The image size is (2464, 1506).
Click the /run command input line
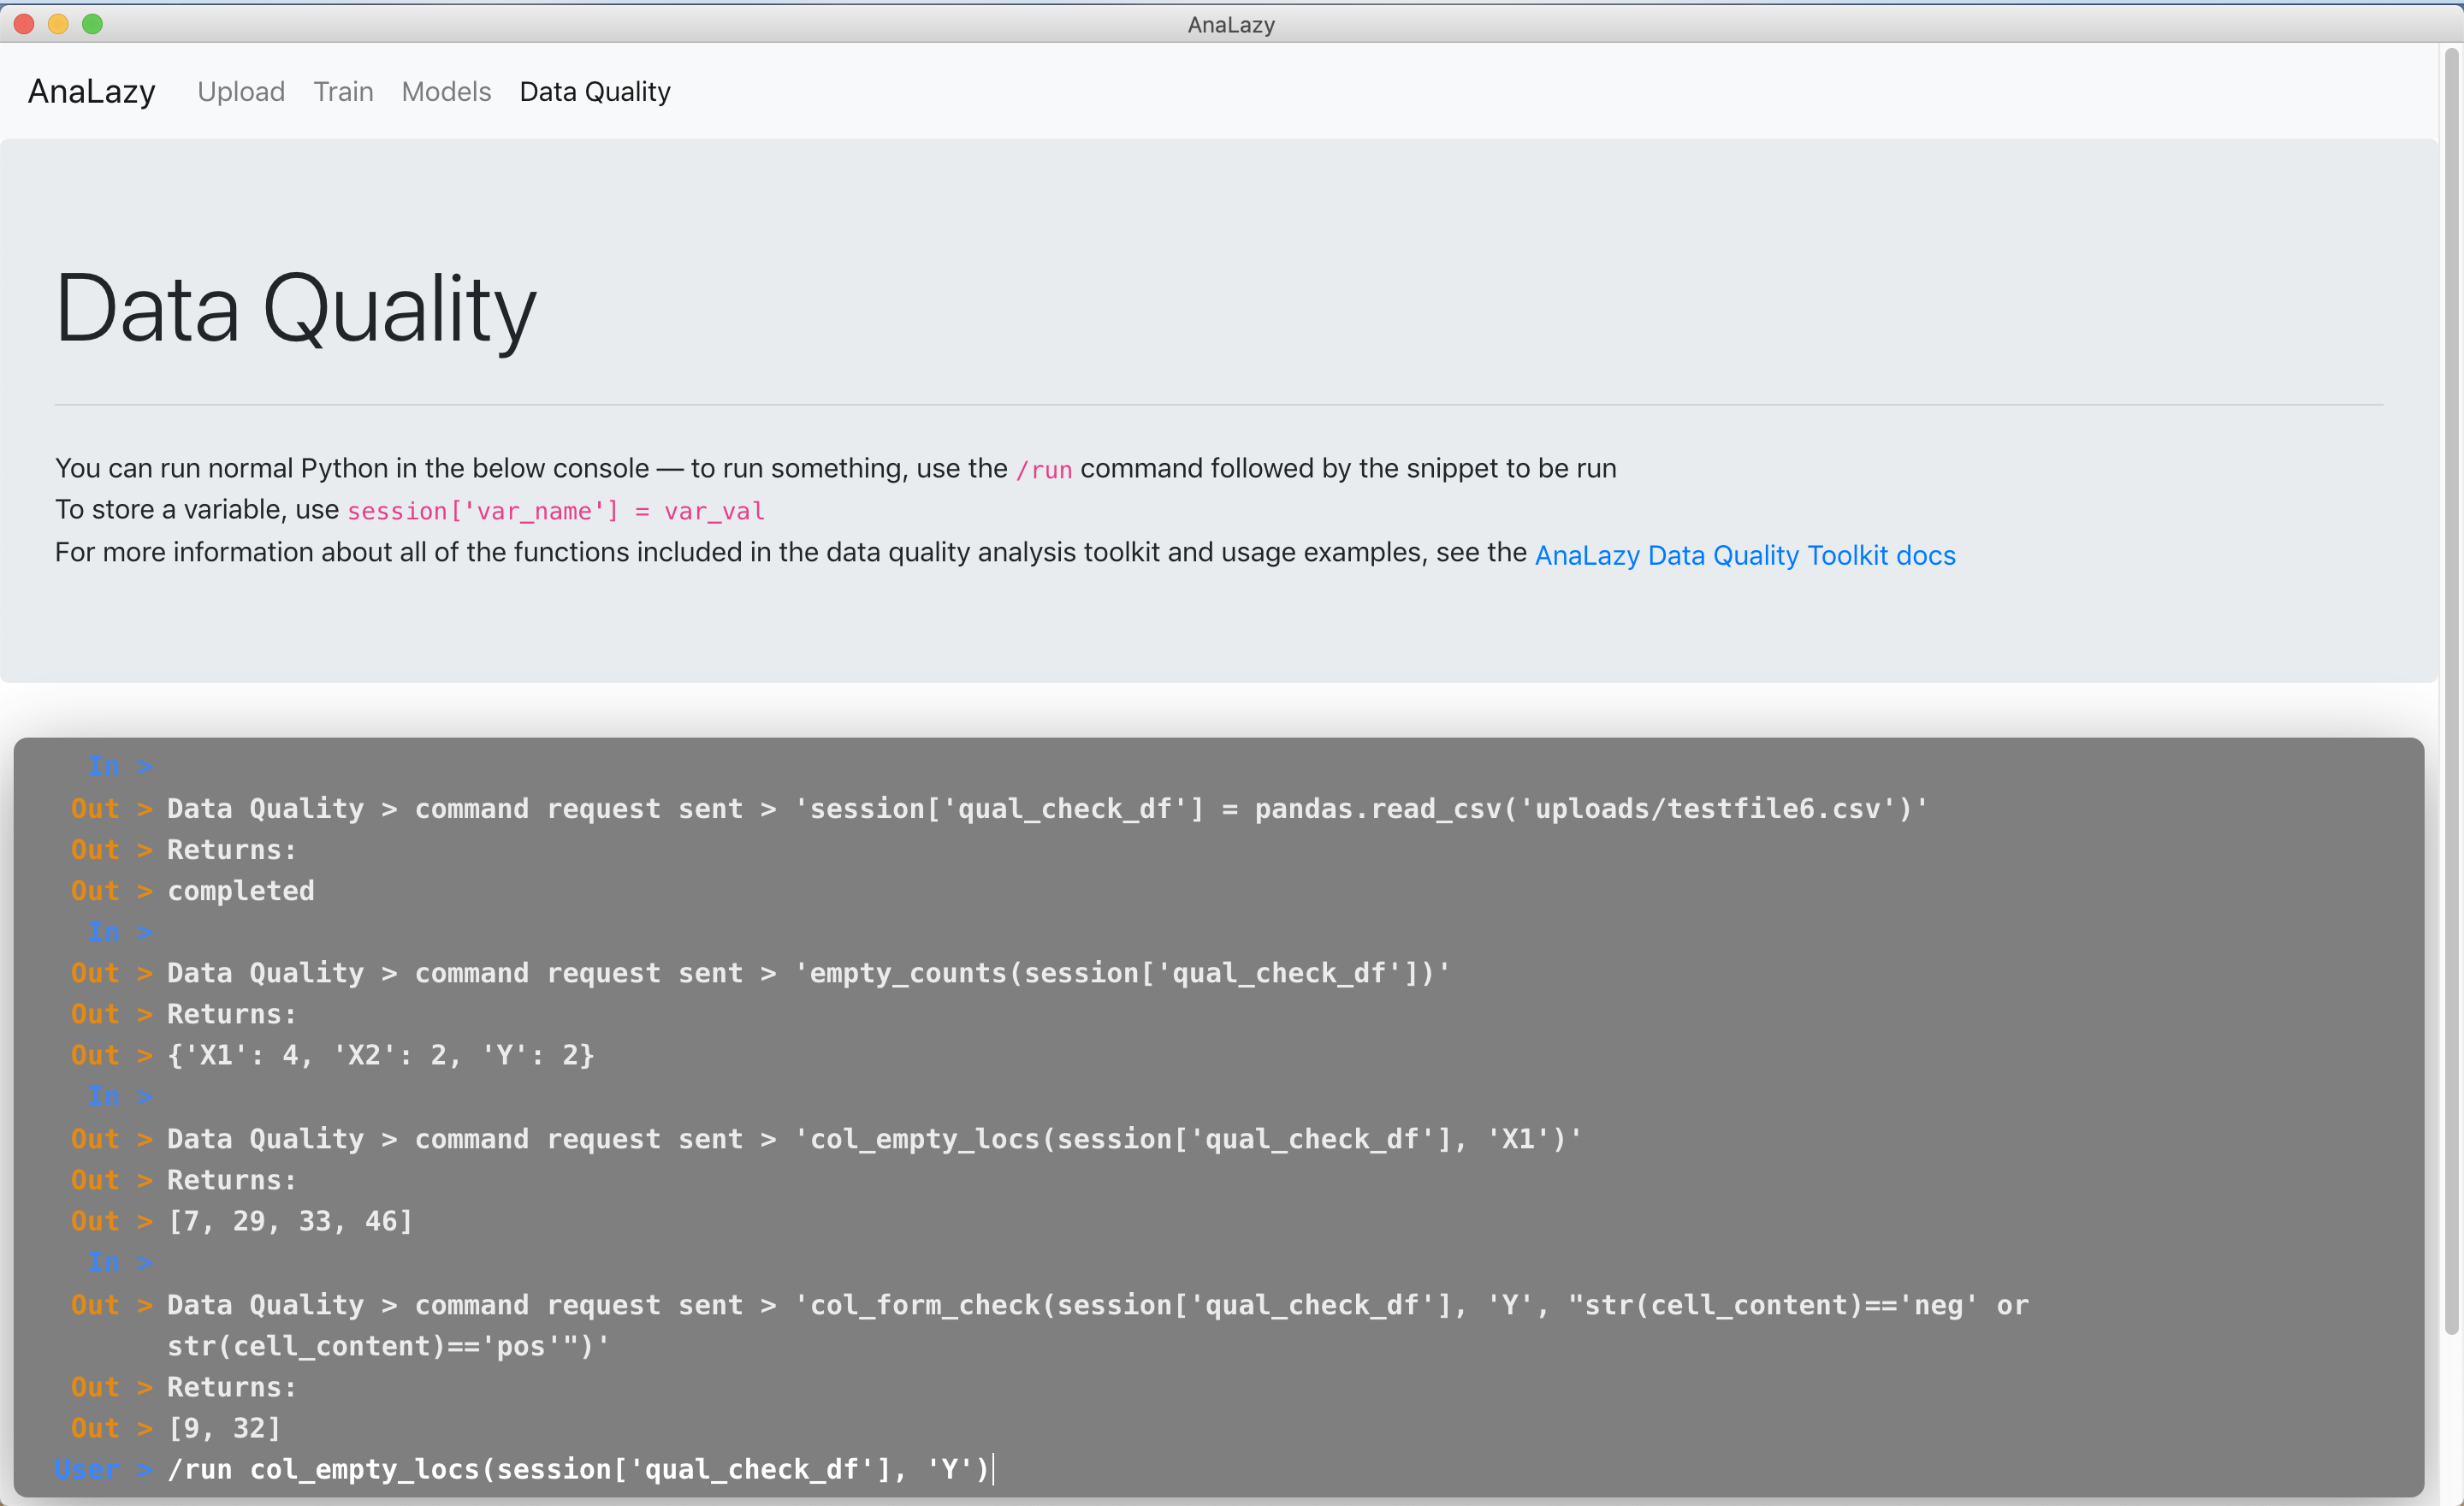580,1469
